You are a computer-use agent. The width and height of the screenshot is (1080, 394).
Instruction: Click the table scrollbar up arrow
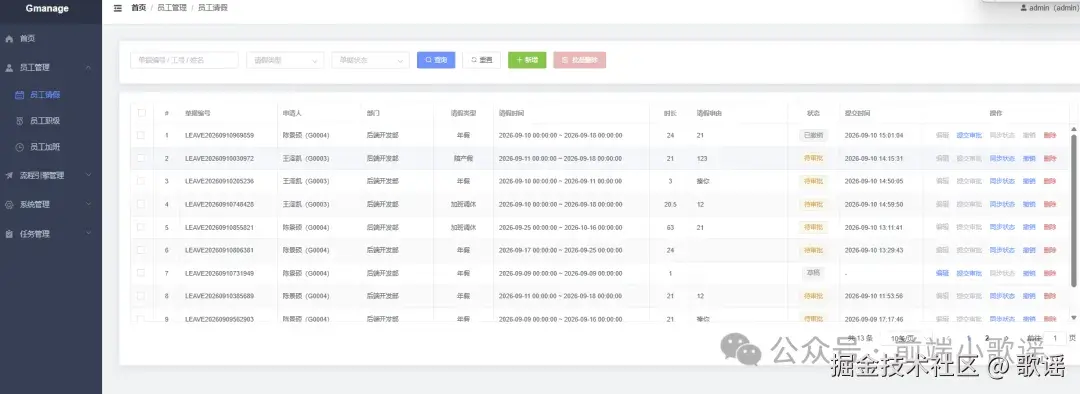(x=1073, y=129)
